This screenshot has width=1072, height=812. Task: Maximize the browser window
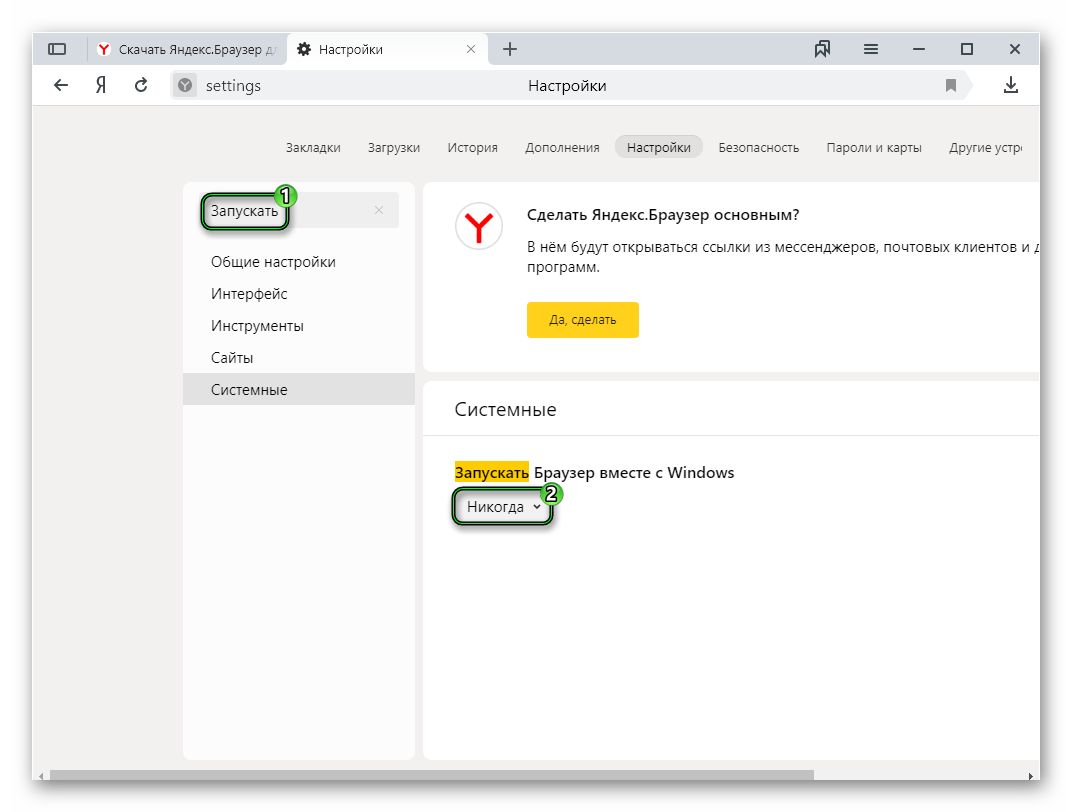[x=967, y=49]
